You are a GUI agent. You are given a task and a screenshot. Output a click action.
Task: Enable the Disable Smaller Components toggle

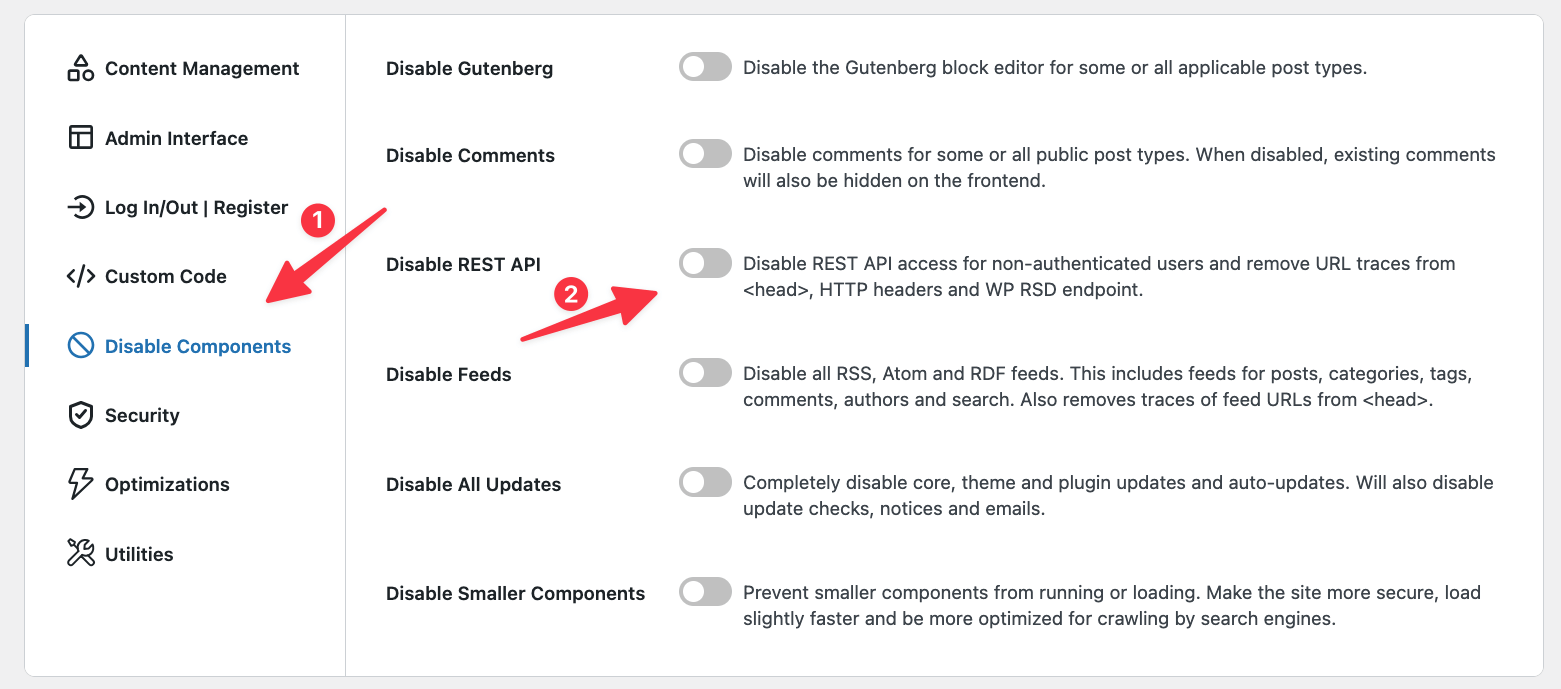[x=705, y=592]
